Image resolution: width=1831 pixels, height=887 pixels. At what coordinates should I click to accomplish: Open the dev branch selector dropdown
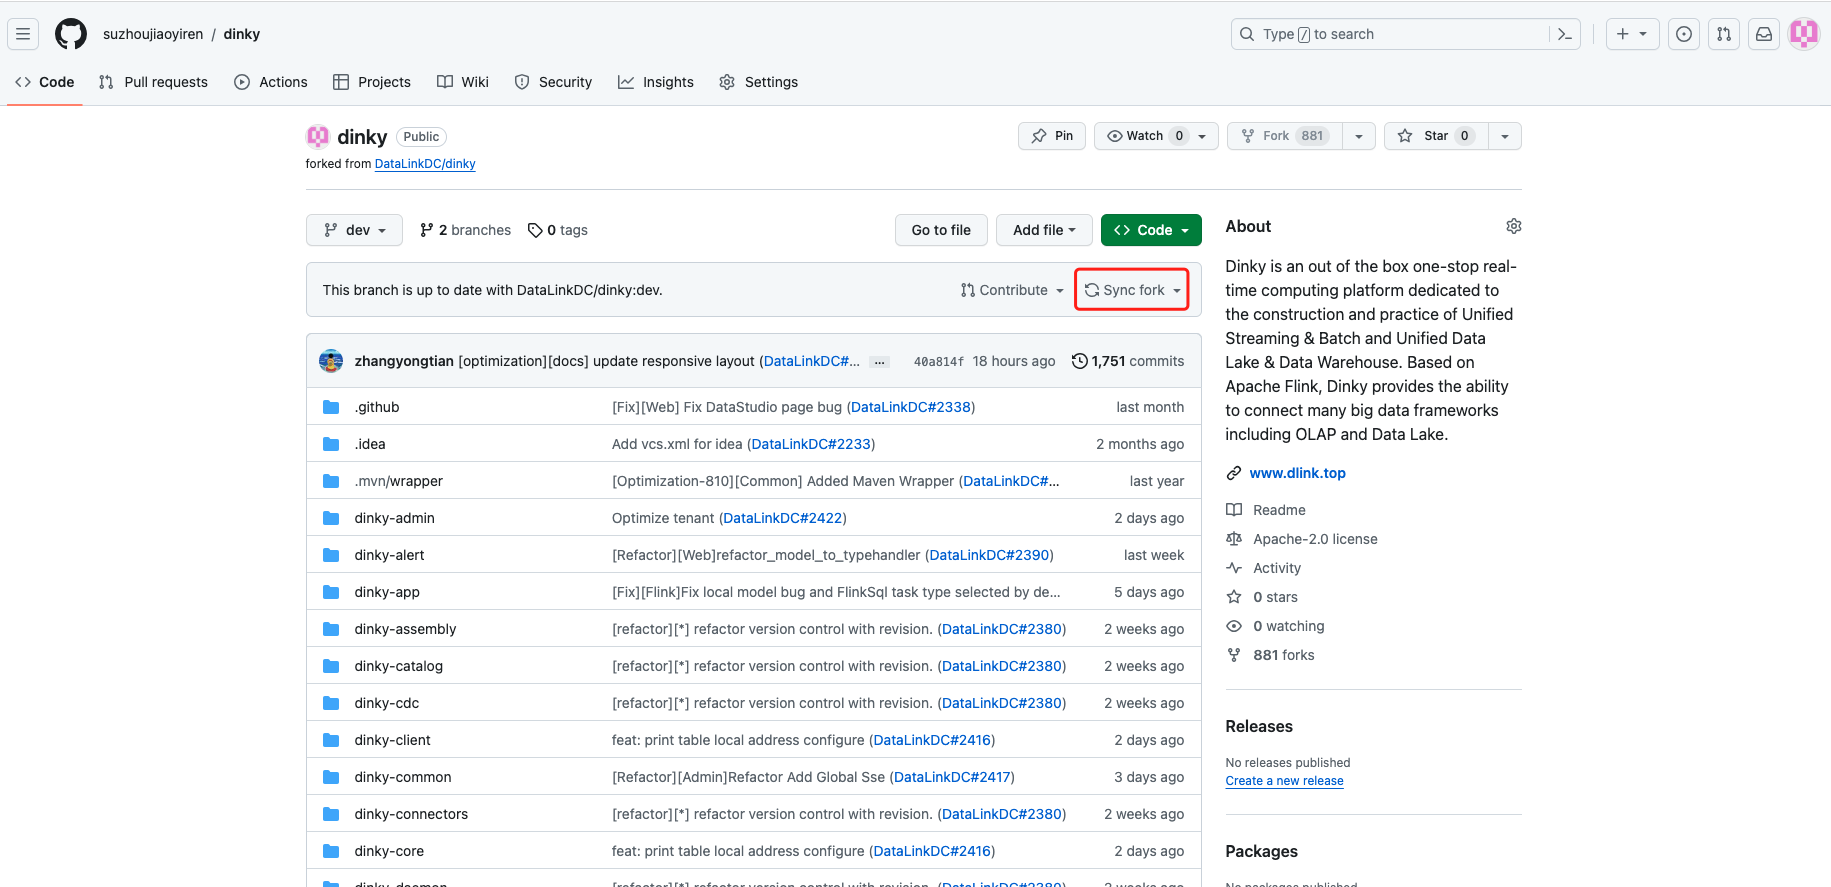[354, 230]
